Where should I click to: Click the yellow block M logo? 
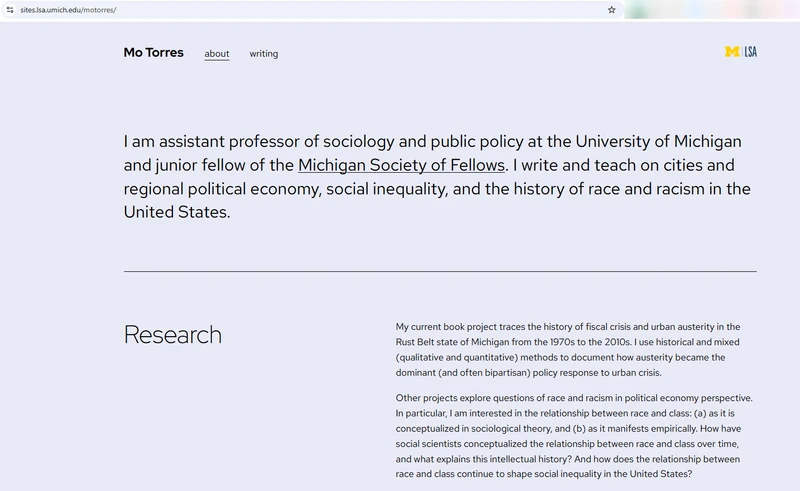tap(732, 52)
